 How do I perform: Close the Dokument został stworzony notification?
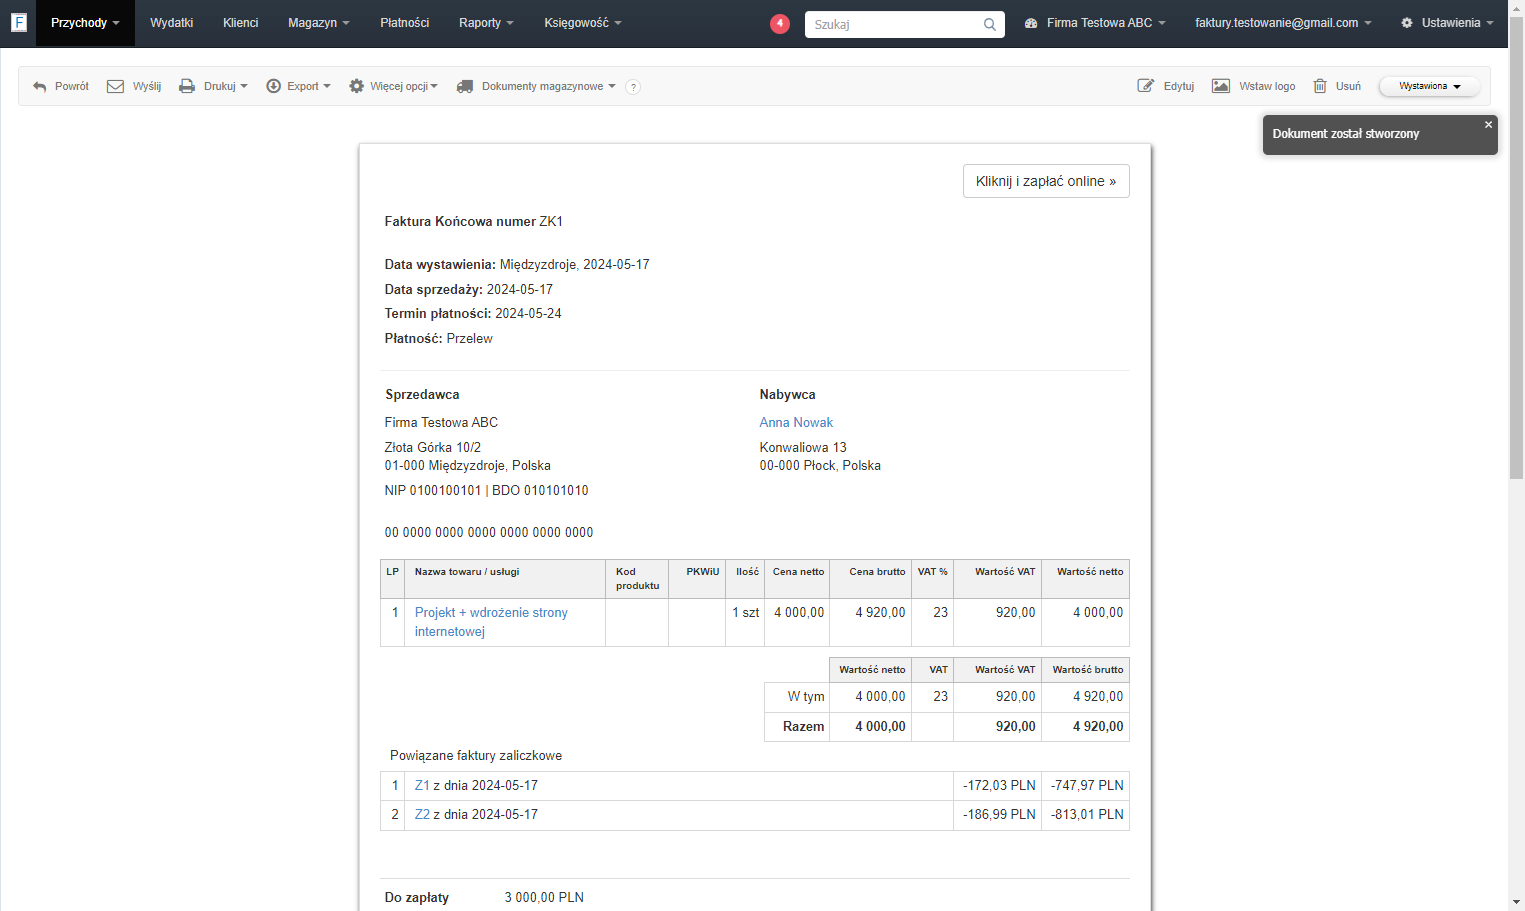[1488, 125]
